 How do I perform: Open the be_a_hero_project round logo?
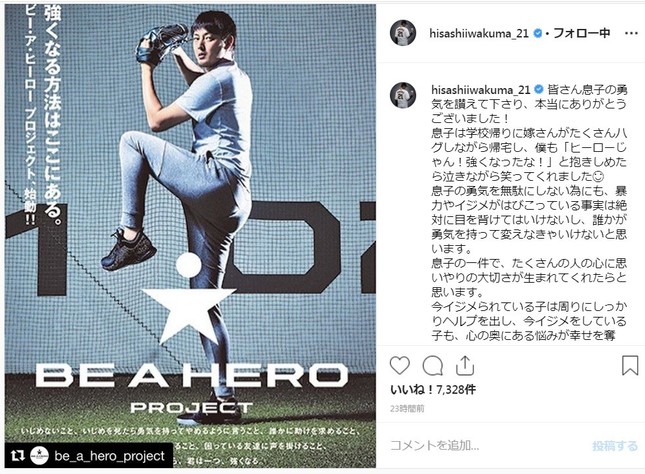(x=39, y=455)
